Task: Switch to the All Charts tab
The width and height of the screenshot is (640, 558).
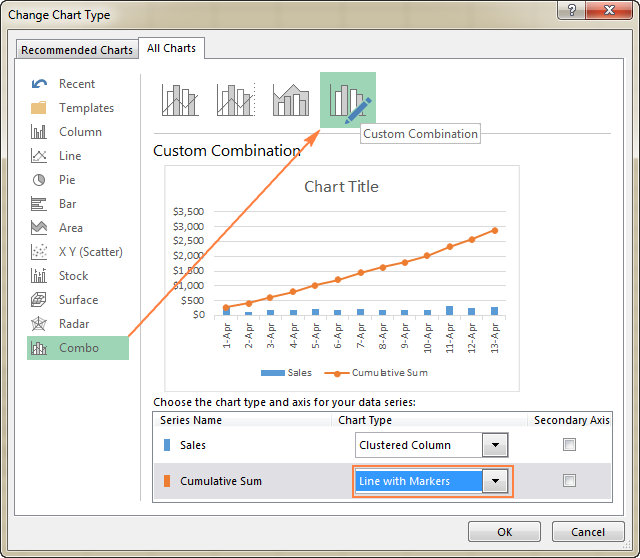Action: pos(172,47)
